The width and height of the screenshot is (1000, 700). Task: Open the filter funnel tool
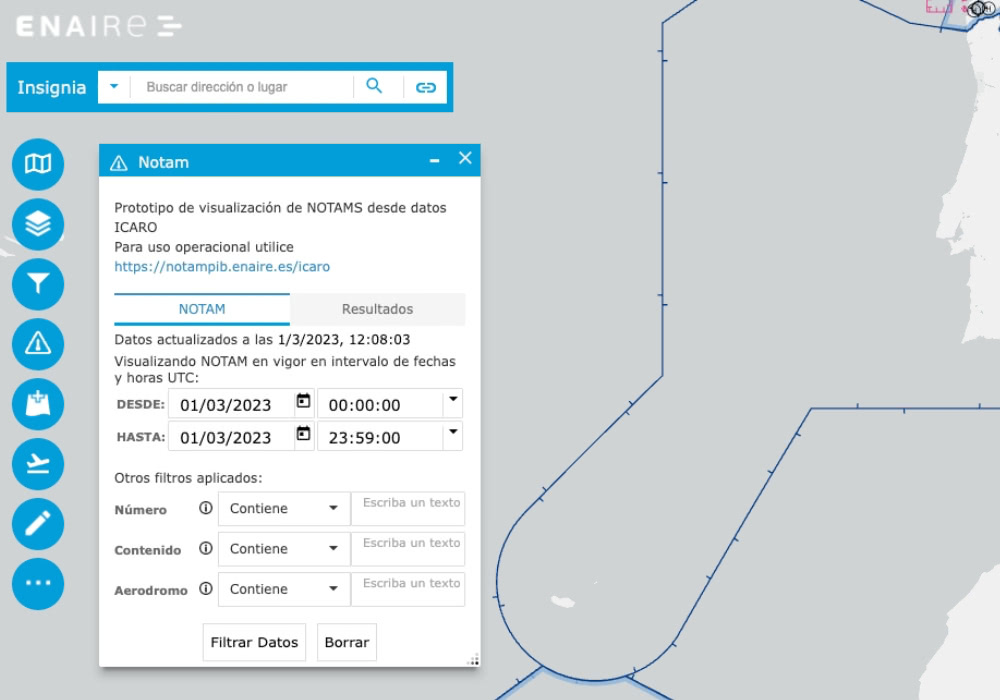tap(38, 284)
